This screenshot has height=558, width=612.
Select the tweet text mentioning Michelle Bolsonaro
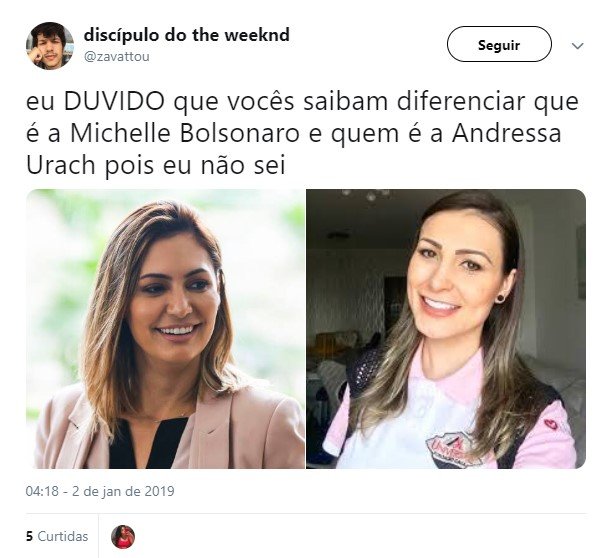(x=302, y=133)
